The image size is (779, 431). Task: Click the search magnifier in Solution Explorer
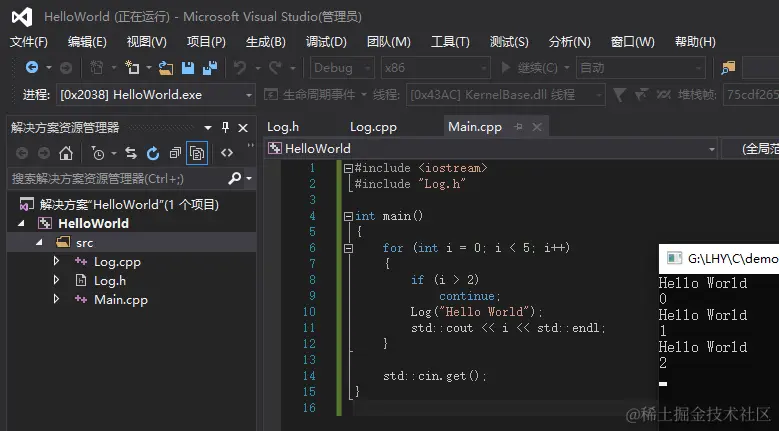[x=234, y=178]
